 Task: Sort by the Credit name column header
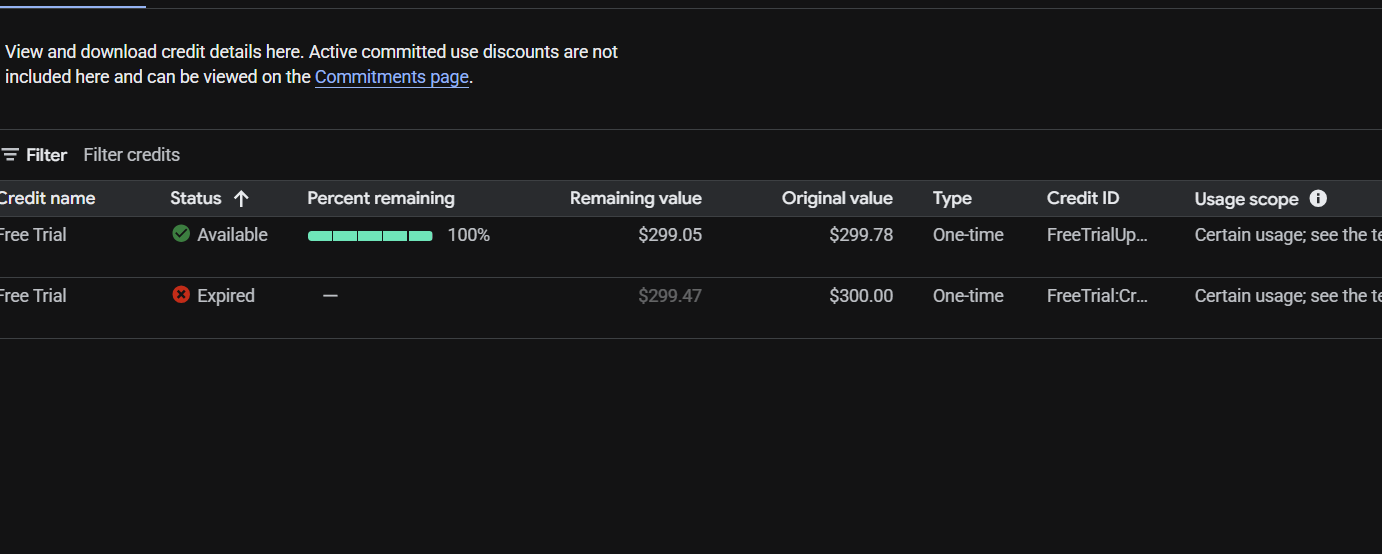[46, 198]
